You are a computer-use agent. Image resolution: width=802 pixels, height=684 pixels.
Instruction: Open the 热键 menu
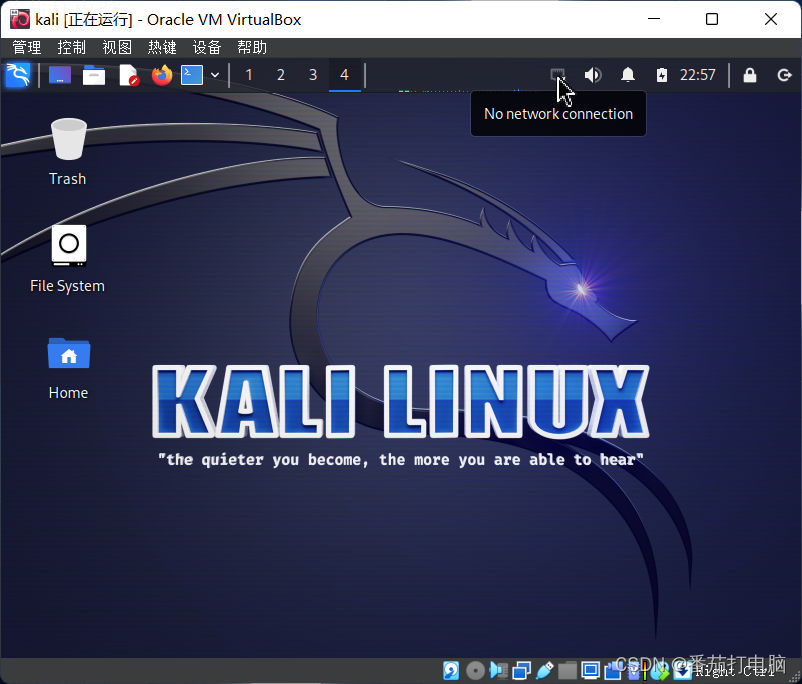pyautogui.click(x=162, y=48)
